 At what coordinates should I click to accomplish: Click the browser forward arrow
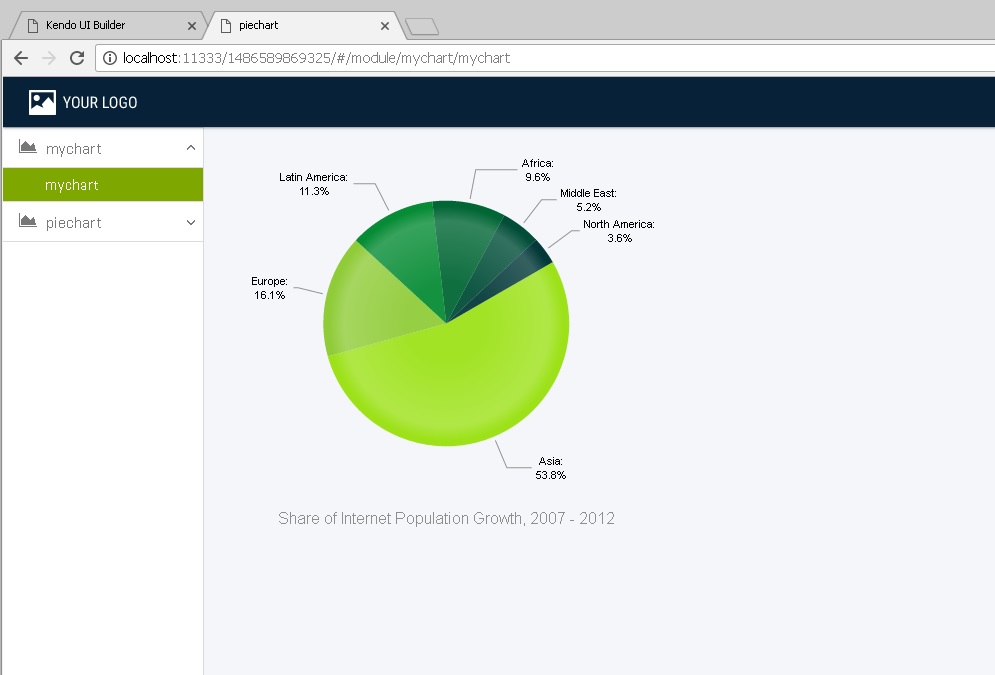point(49,58)
